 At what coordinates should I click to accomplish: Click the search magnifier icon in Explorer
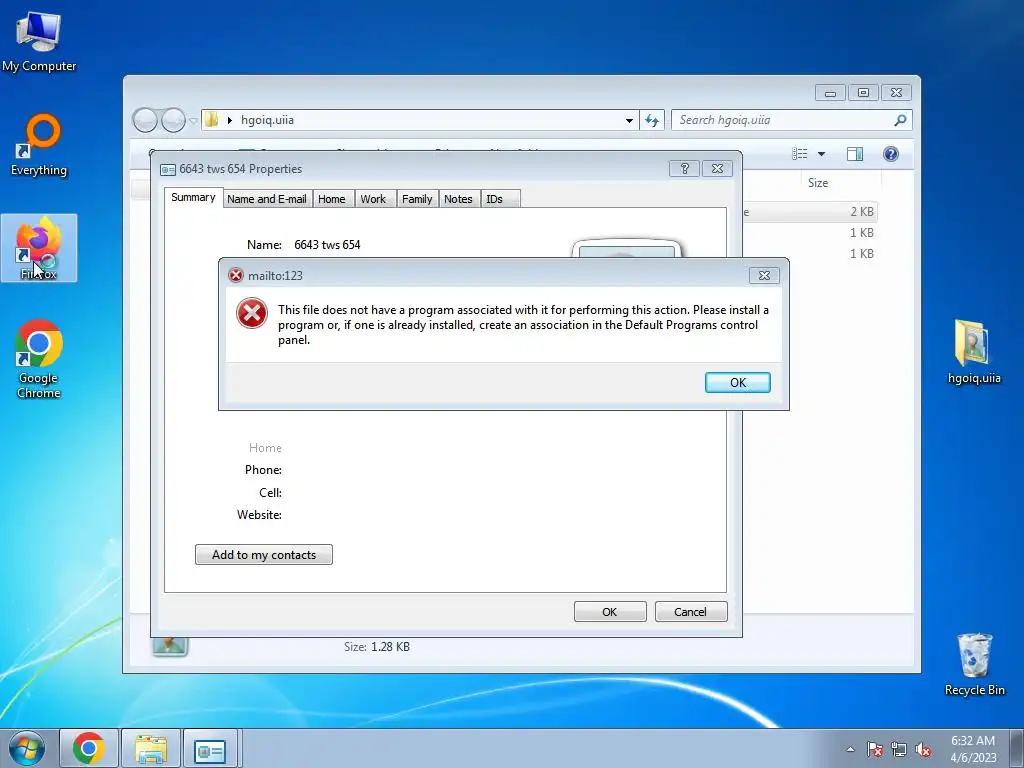pyautogui.click(x=901, y=120)
